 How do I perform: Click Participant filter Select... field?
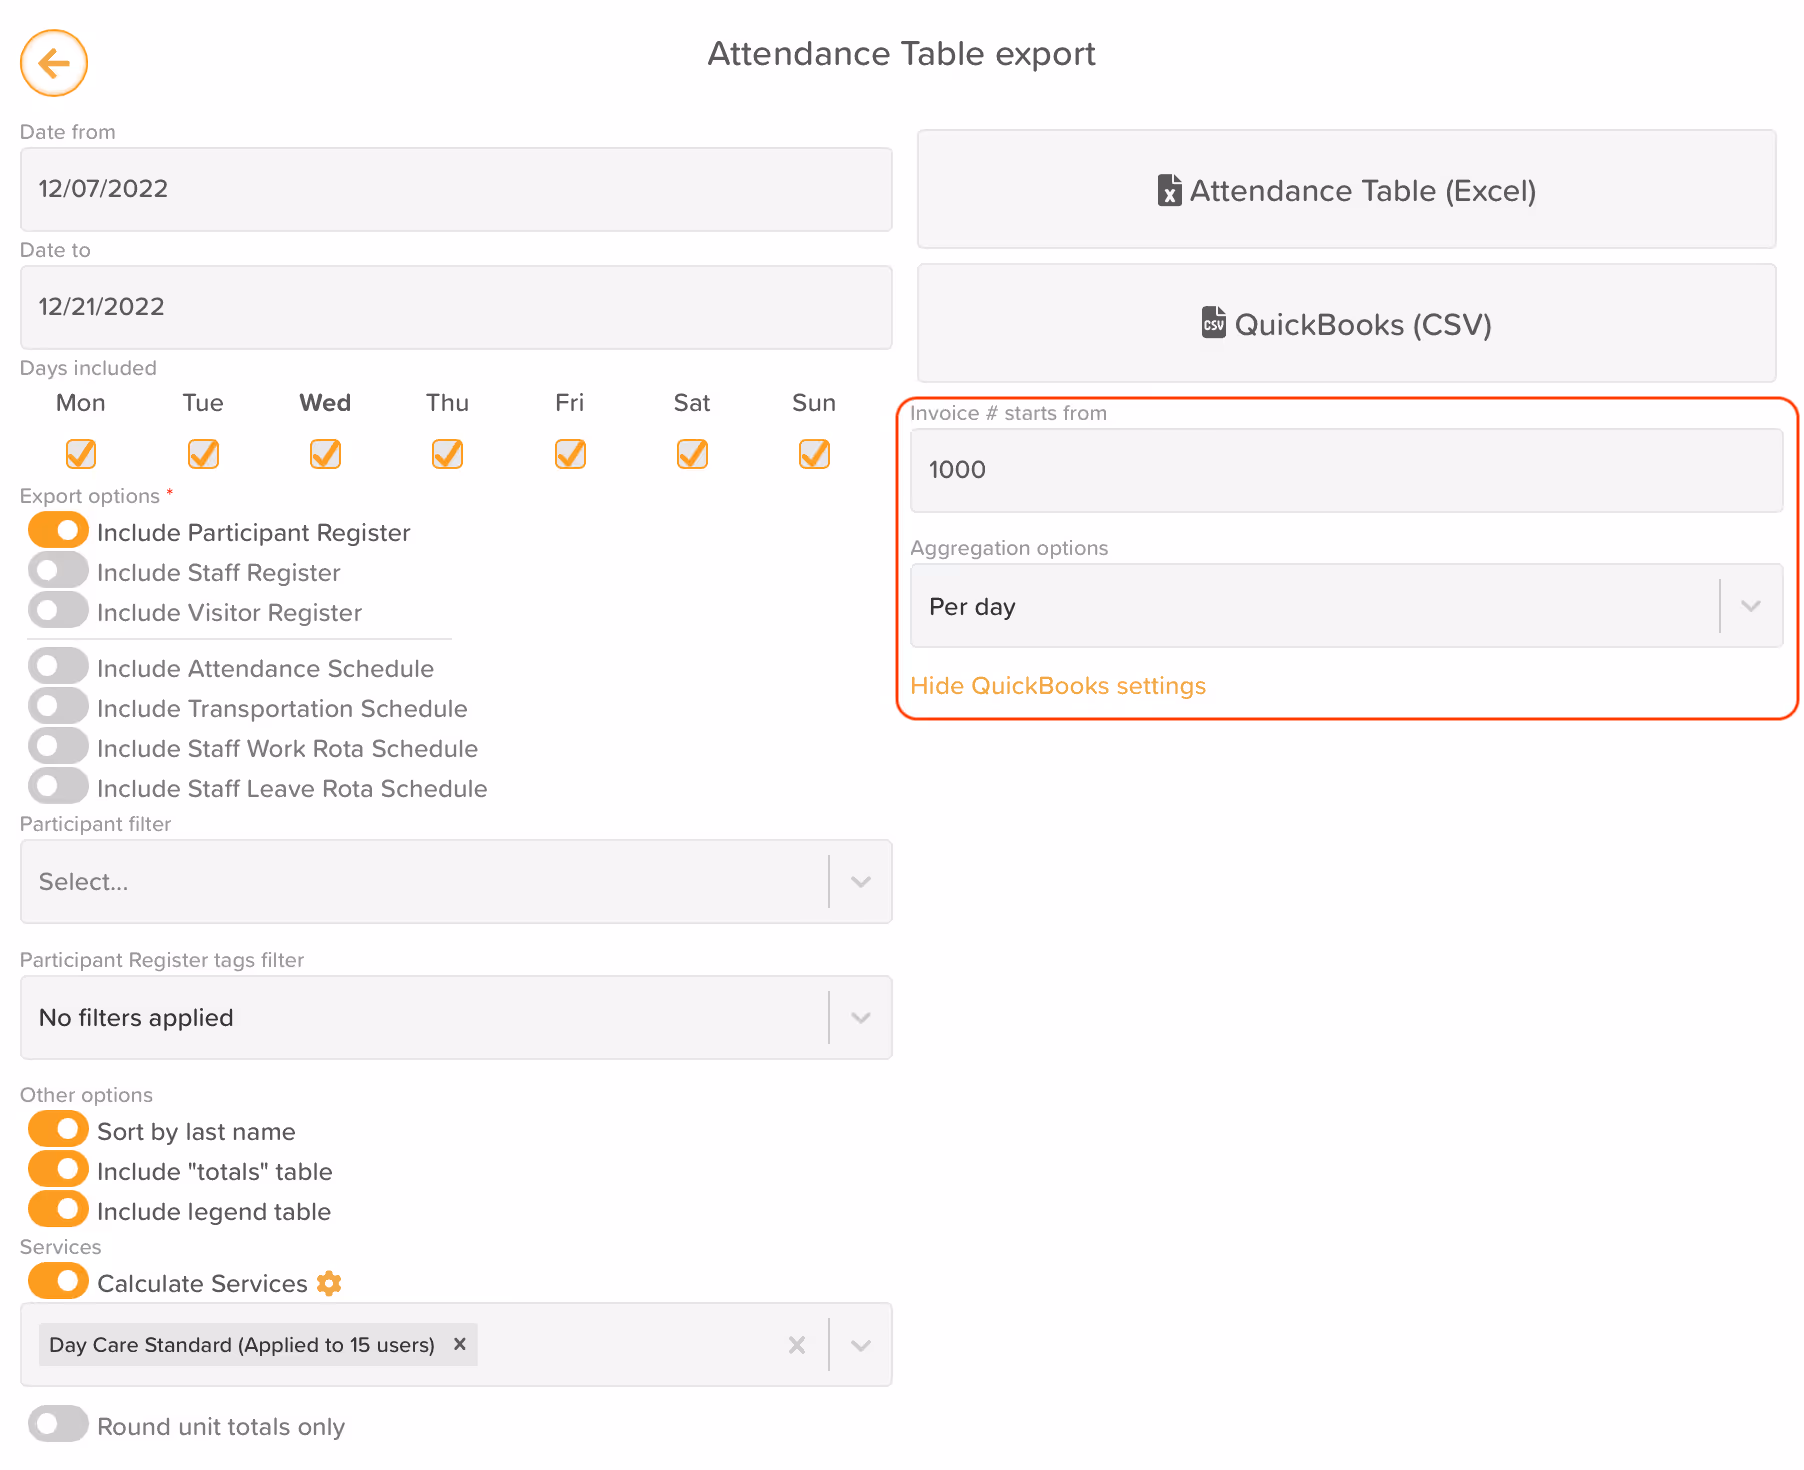coord(456,882)
